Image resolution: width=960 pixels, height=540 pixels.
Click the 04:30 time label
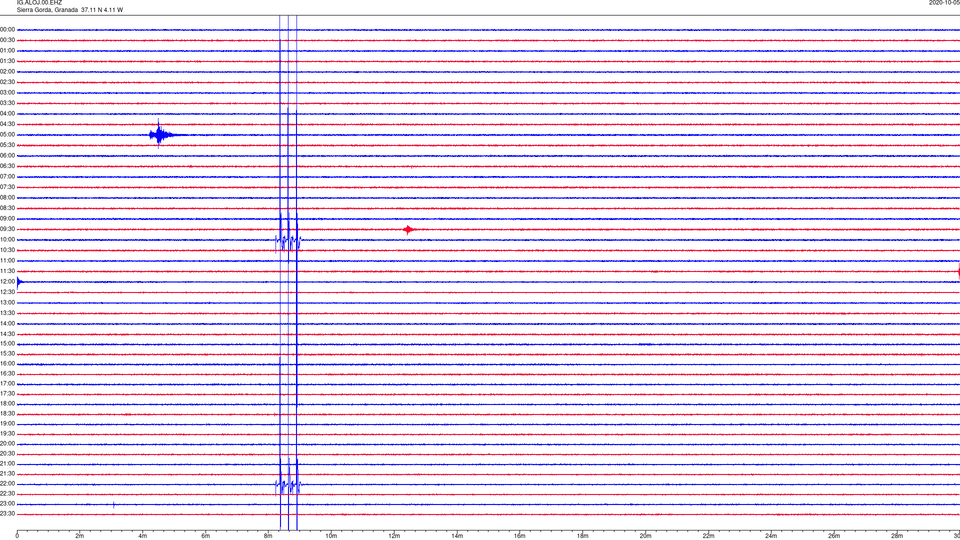point(7,124)
